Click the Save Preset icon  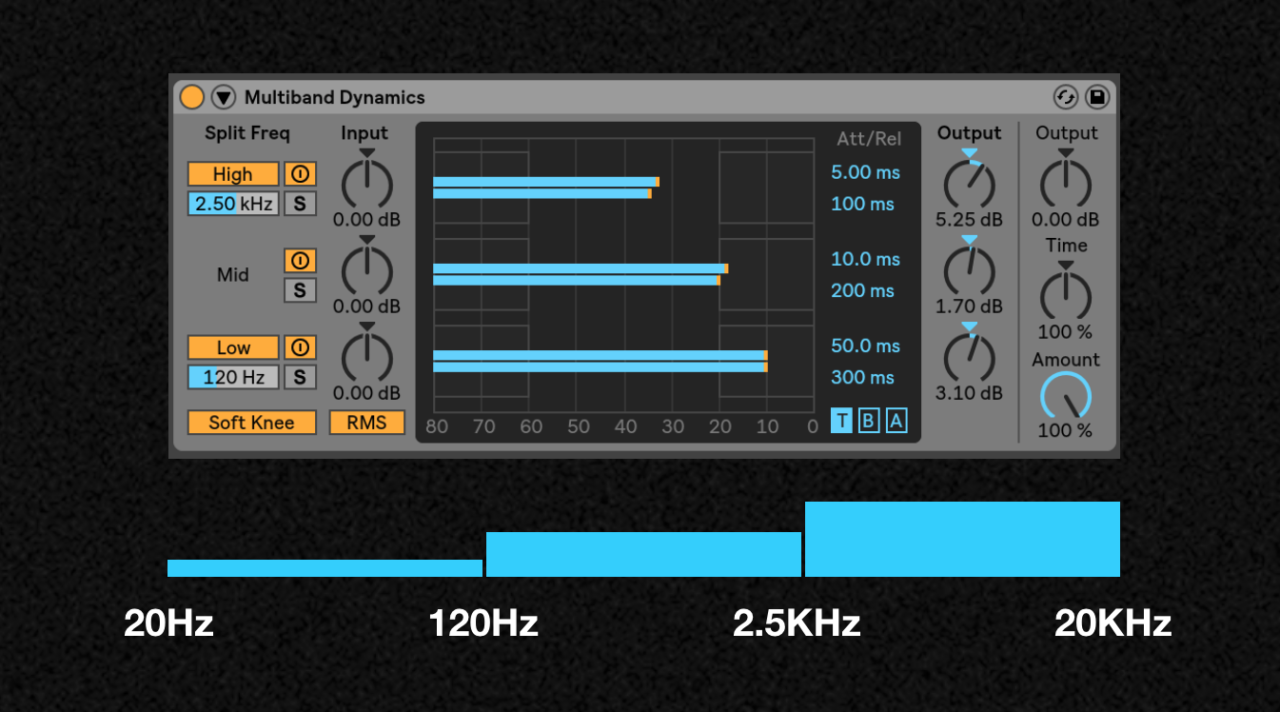point(1097,97)
